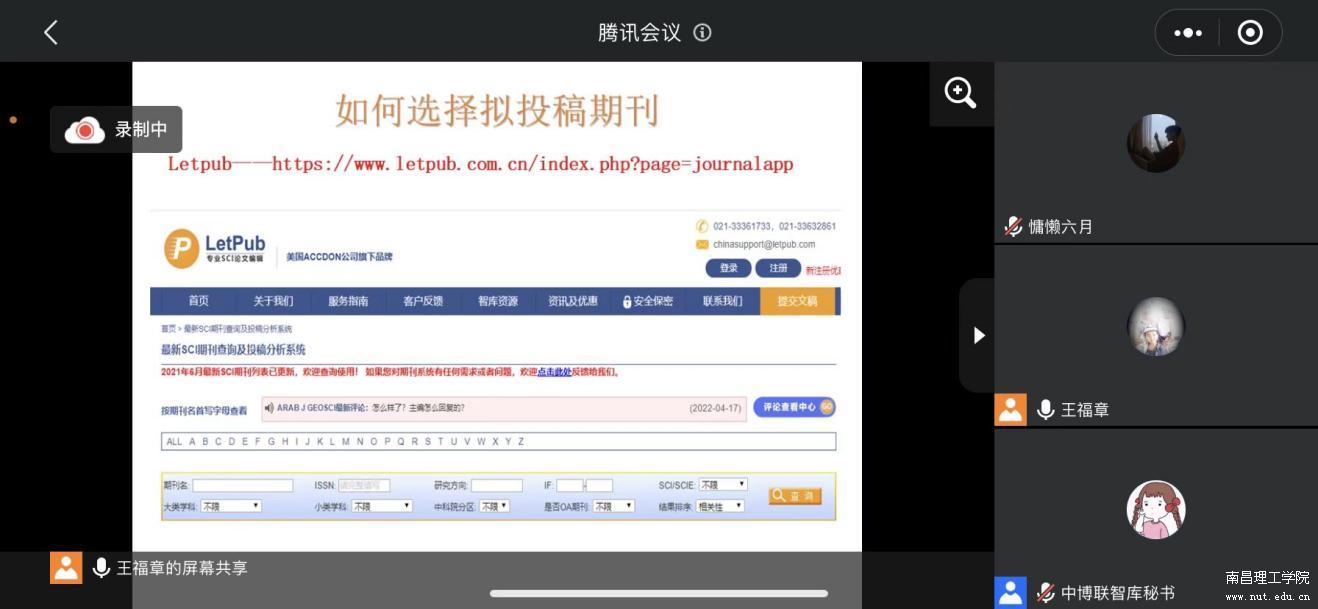Click the 登录 login button
This screenshot has height=609, width=1318.
[728, 268]
